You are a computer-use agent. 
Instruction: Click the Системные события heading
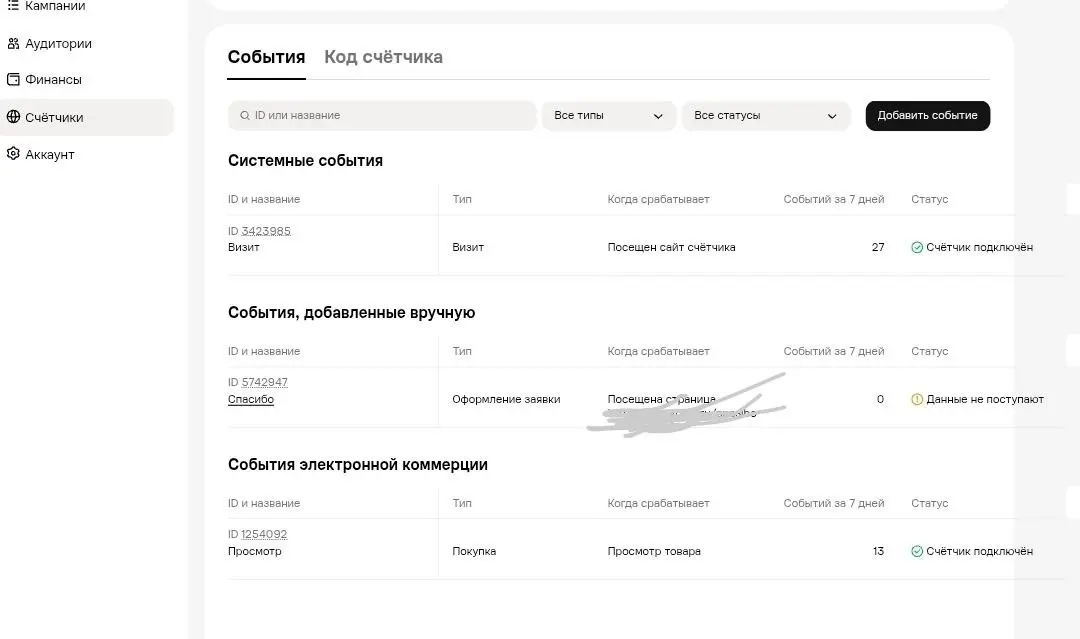[305, 160]
